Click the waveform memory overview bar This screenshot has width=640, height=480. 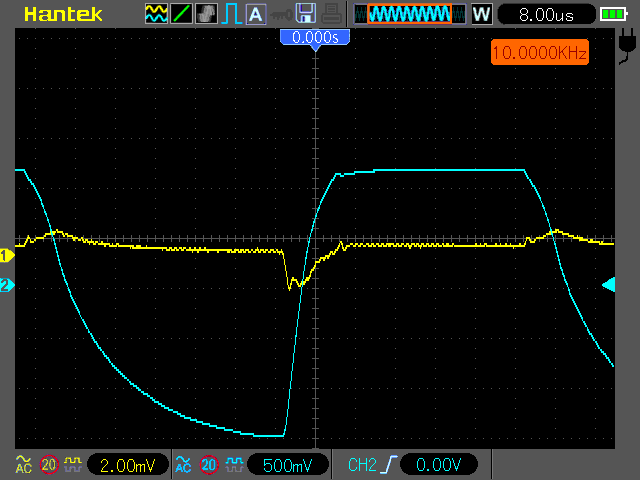[410, 14]
